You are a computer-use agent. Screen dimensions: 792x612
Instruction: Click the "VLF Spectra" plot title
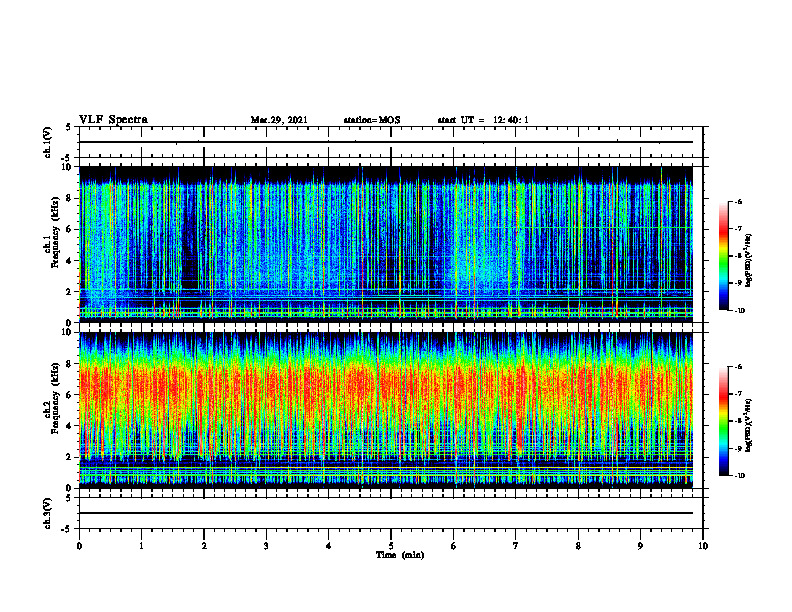pos(113,120)
